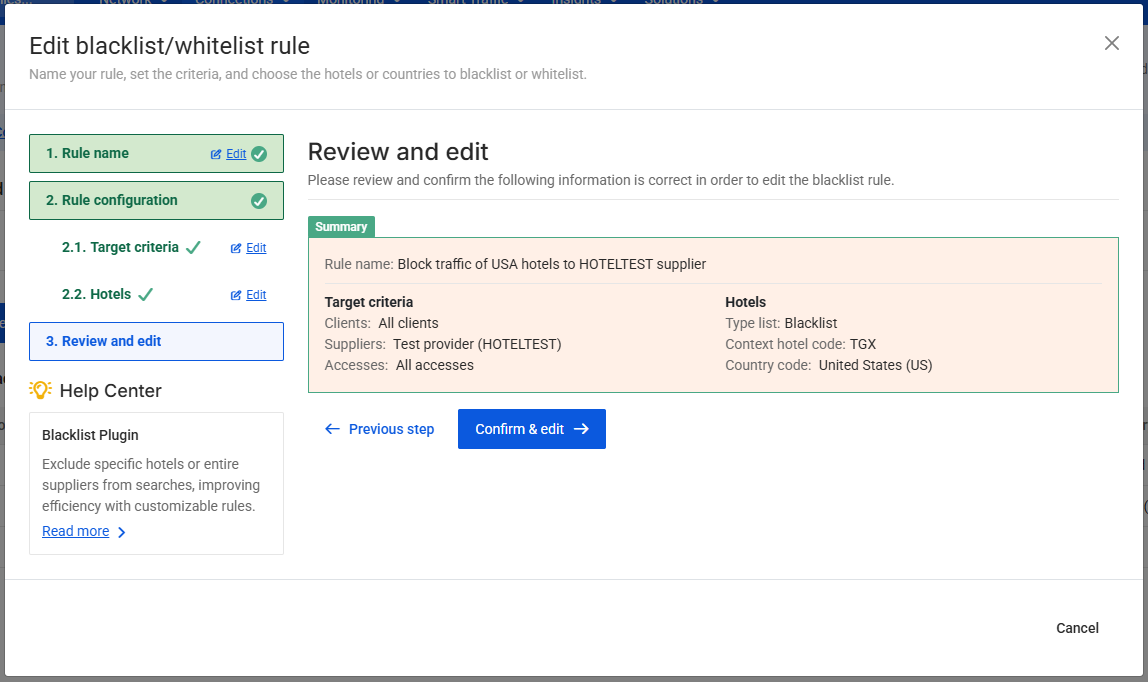Open the Read more link in Help Center

[75, 531]
